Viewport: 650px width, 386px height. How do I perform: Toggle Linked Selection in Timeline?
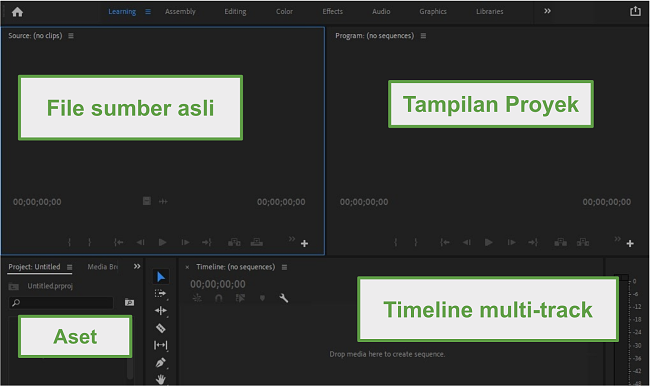coord(240,298)
